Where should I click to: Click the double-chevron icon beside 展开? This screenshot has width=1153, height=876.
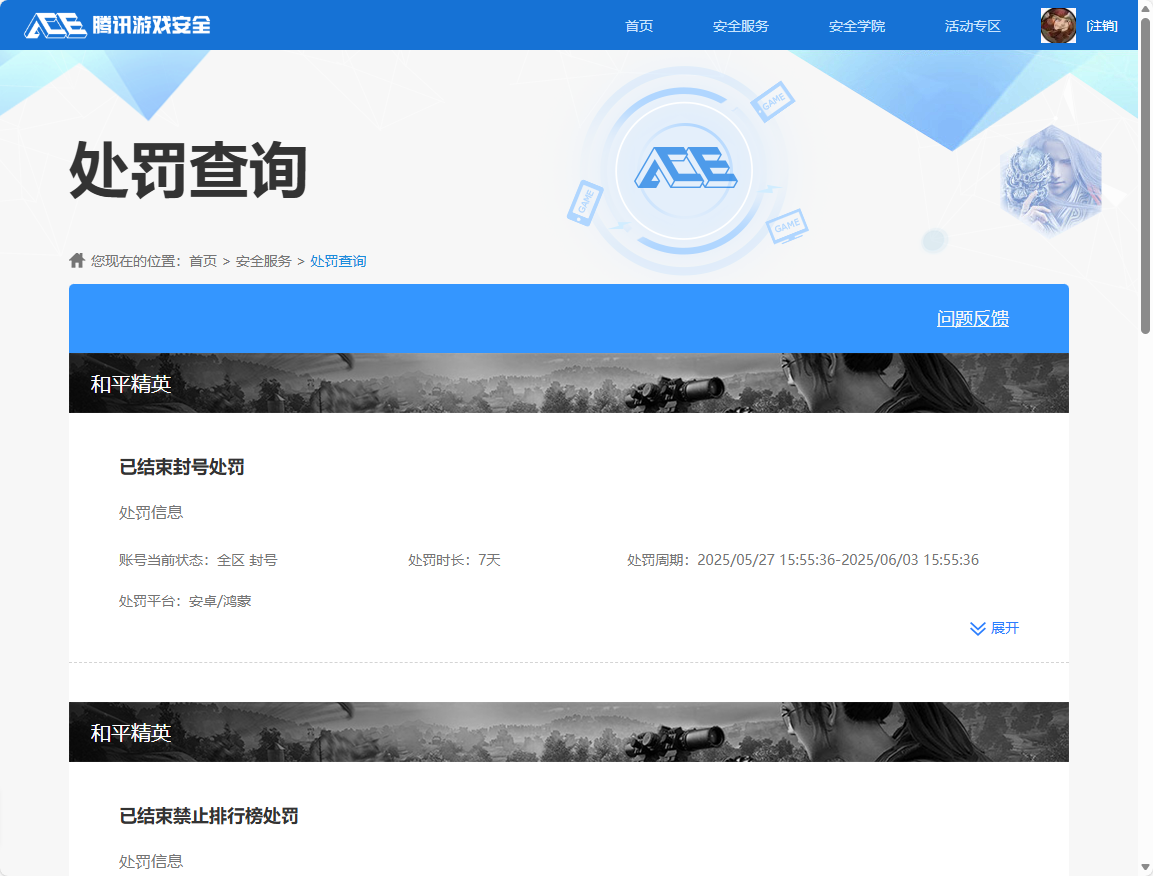pos(978,628)
